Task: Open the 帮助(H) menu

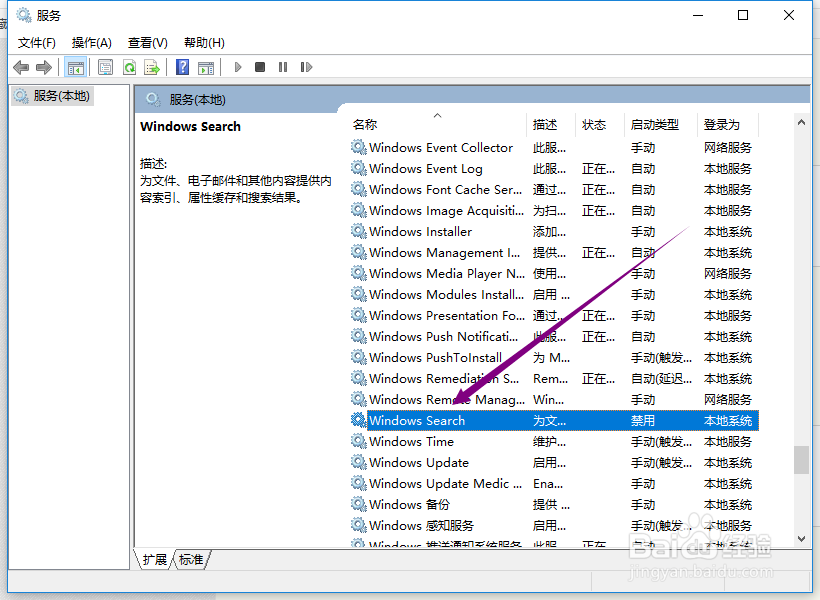Action: click(204, 43)
